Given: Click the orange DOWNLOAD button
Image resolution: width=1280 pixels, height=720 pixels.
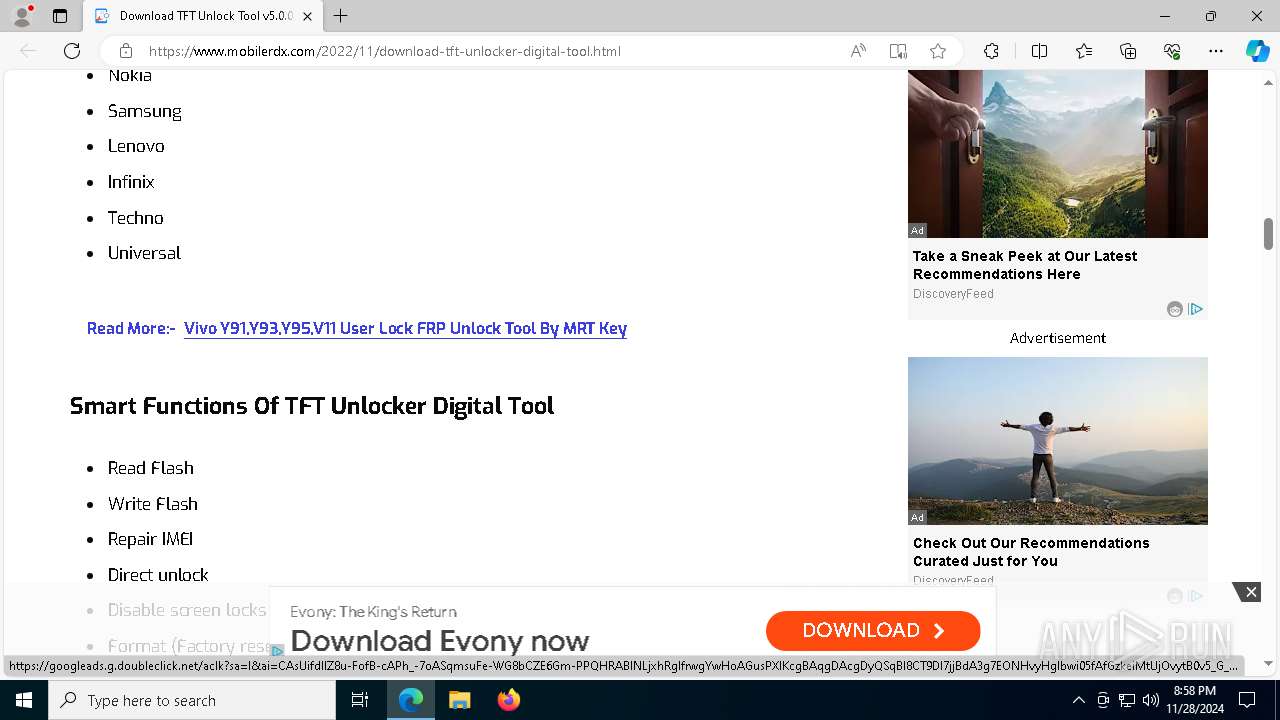Looking at the screenshot, I should (873, 630).
